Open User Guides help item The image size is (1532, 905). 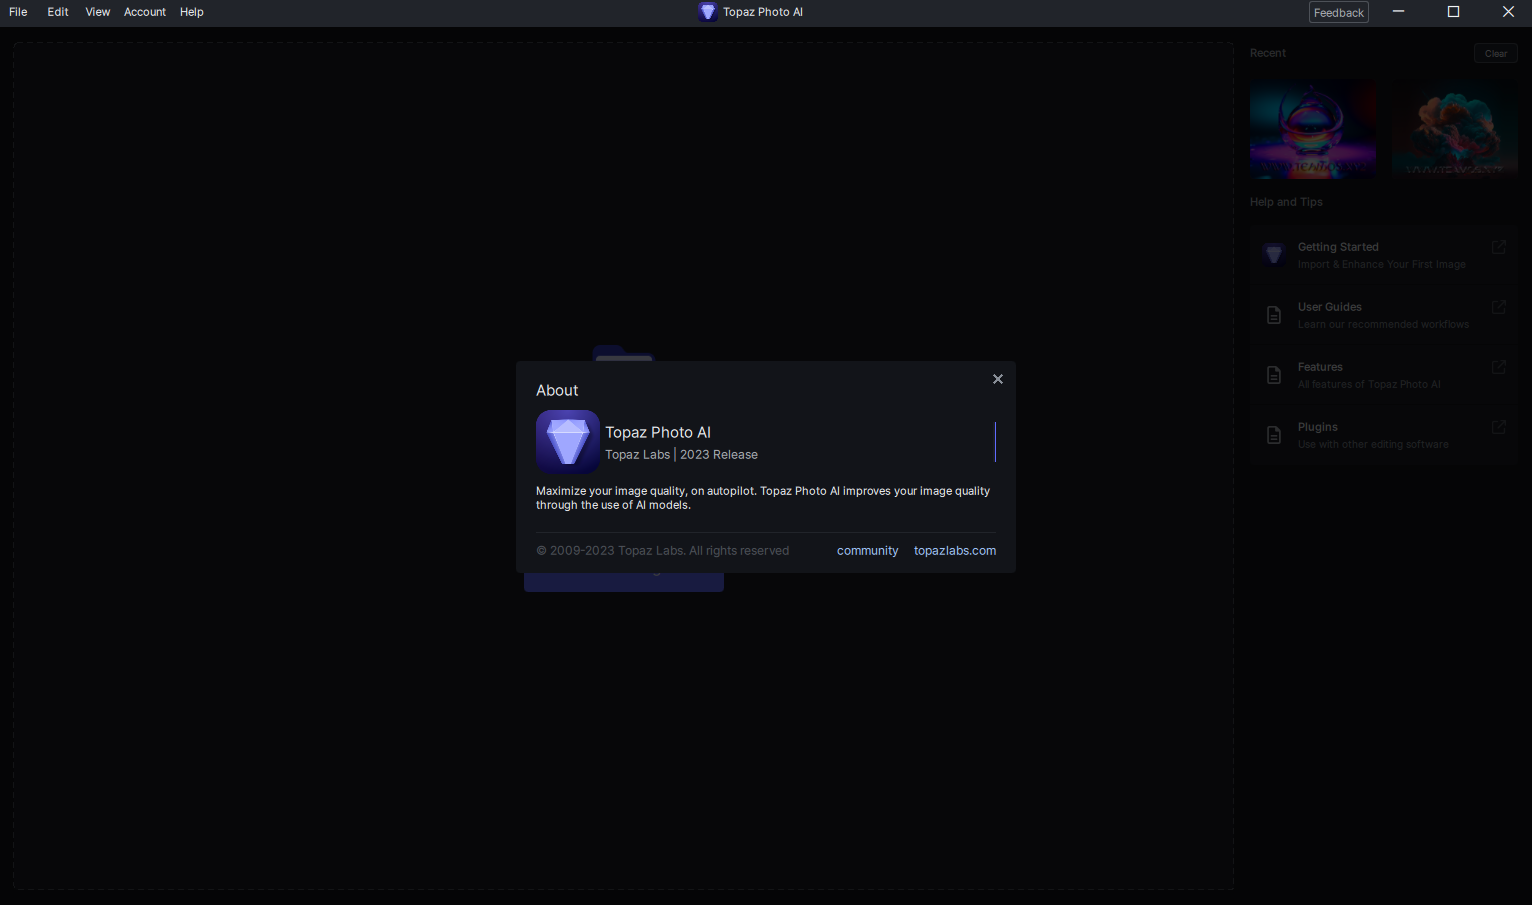coord(1383,315)
